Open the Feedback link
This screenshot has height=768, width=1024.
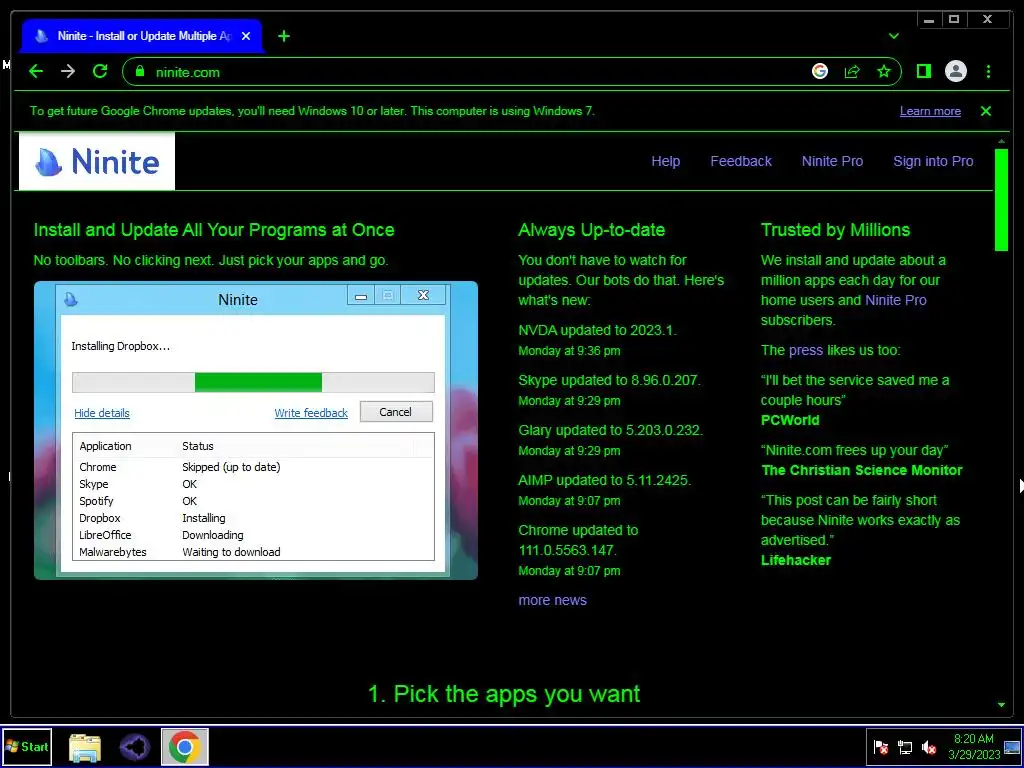tap(741, 161)
